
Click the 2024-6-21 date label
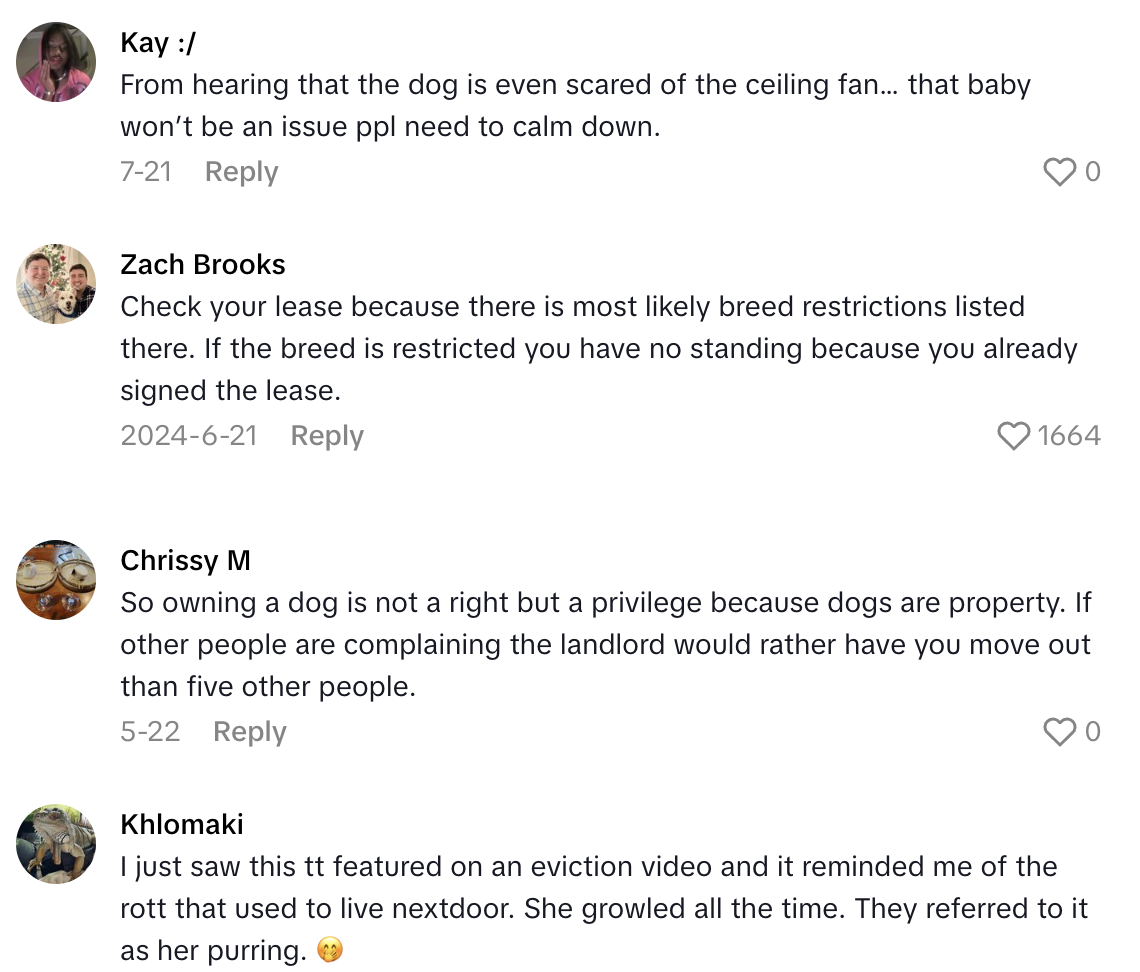[x=189, y=436]
